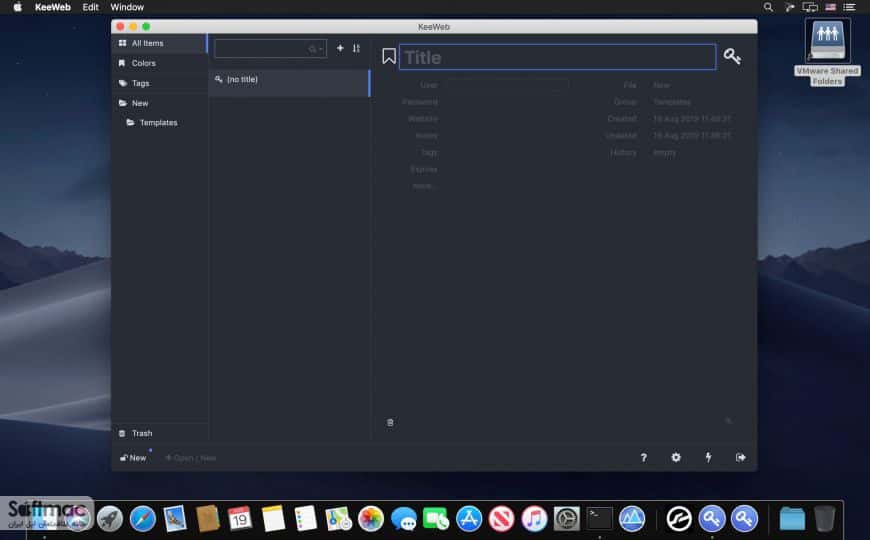Click the magnifier icon in the search box

coord(312,49)
